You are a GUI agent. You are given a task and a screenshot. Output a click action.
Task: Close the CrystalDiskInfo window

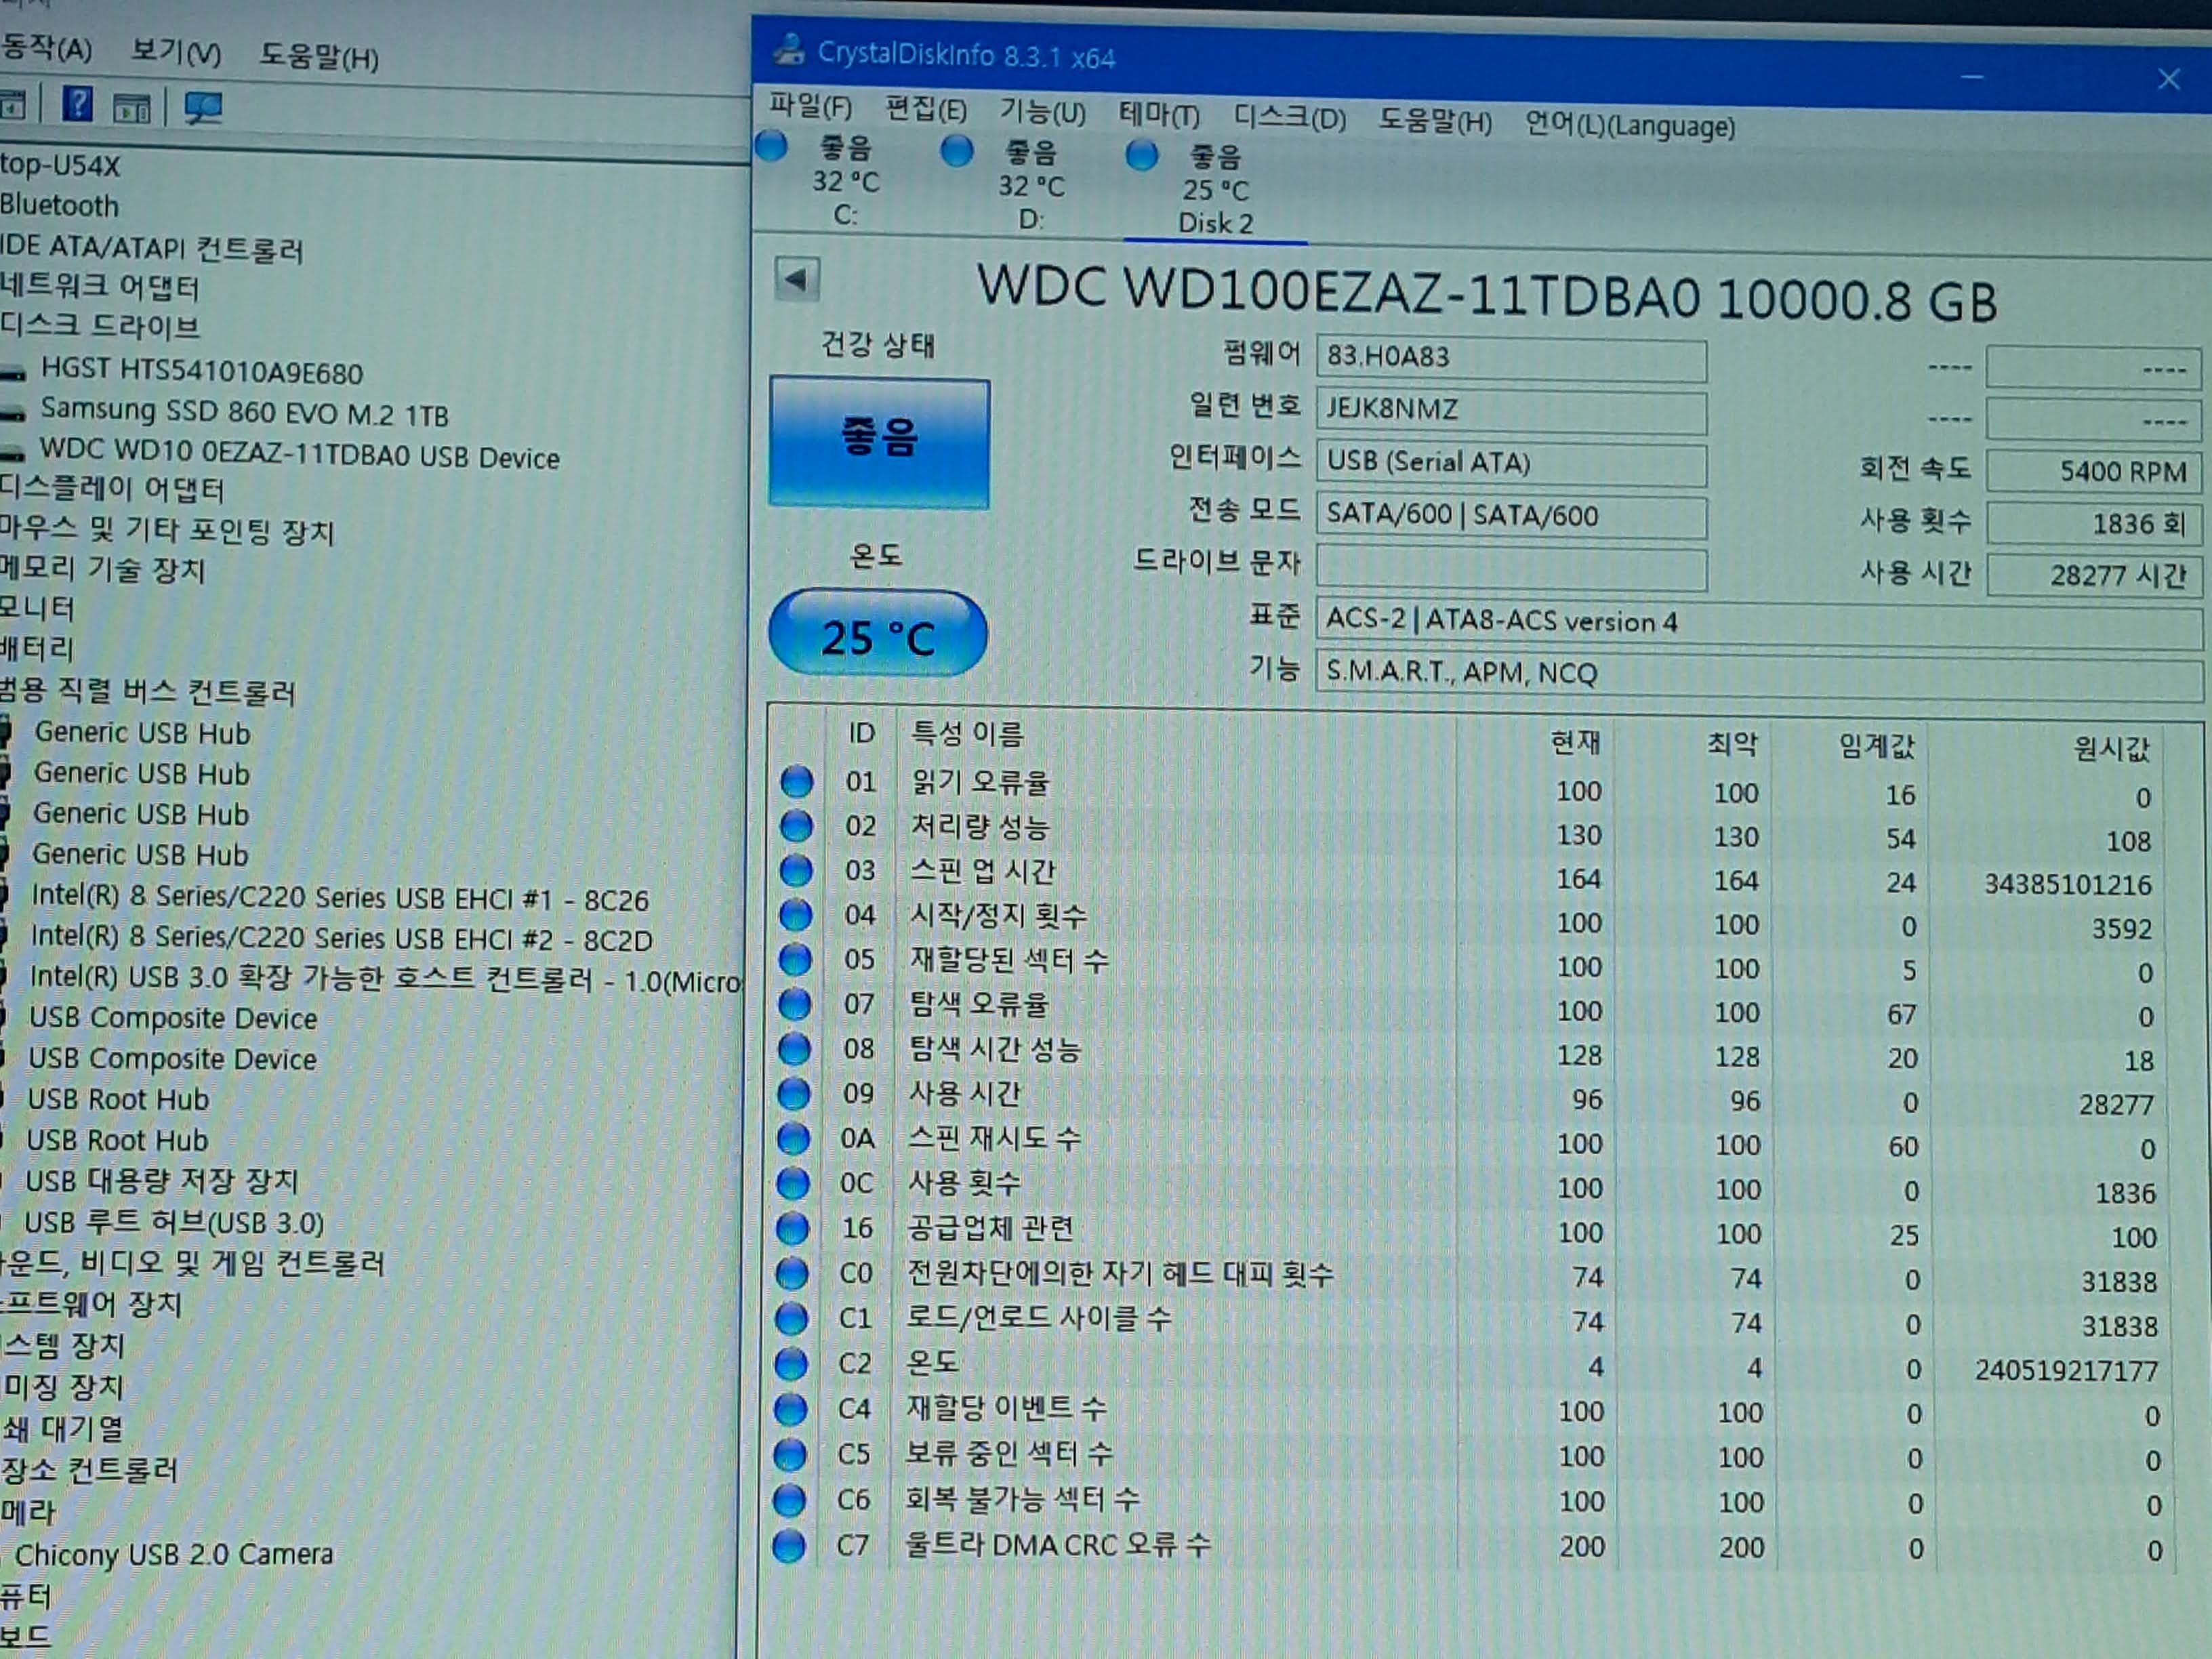pyautogui.click(x=2168, y=79)
